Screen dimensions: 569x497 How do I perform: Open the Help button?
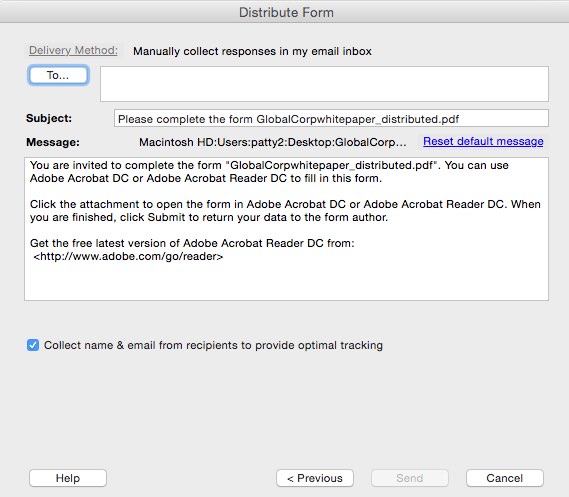[68, 478]
